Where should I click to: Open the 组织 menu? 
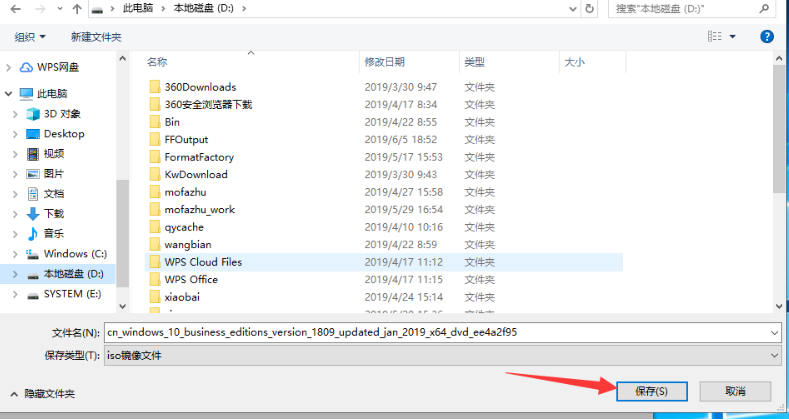point(29,36)
